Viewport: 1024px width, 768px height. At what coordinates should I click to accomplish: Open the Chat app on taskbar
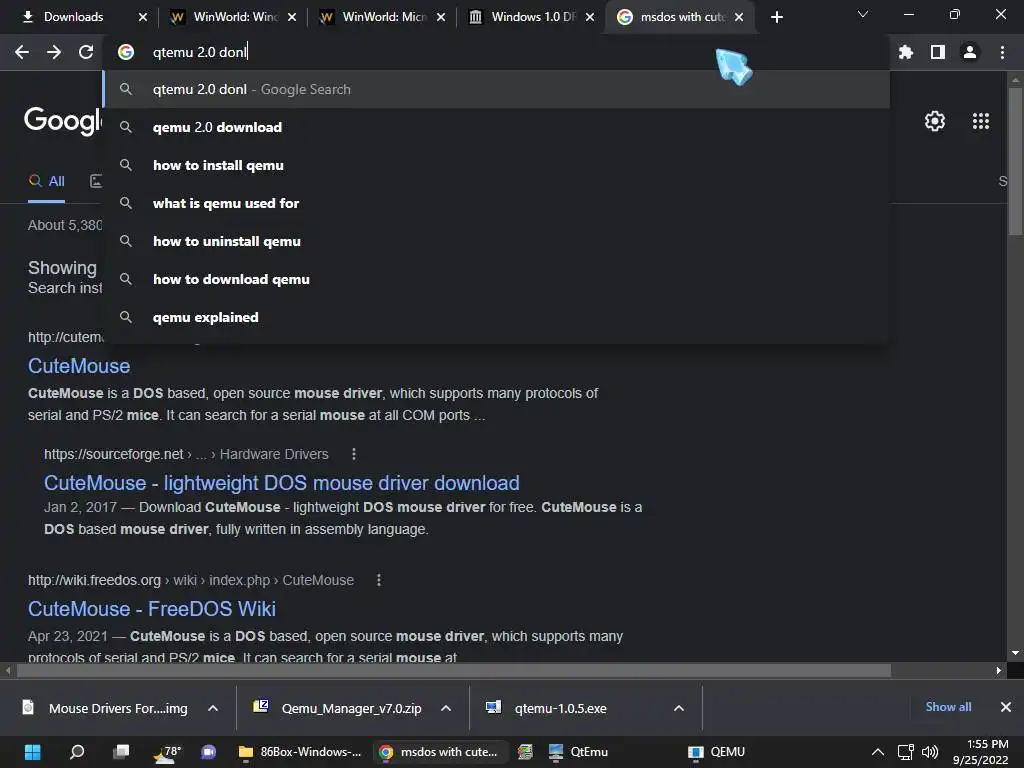point(209,752)
